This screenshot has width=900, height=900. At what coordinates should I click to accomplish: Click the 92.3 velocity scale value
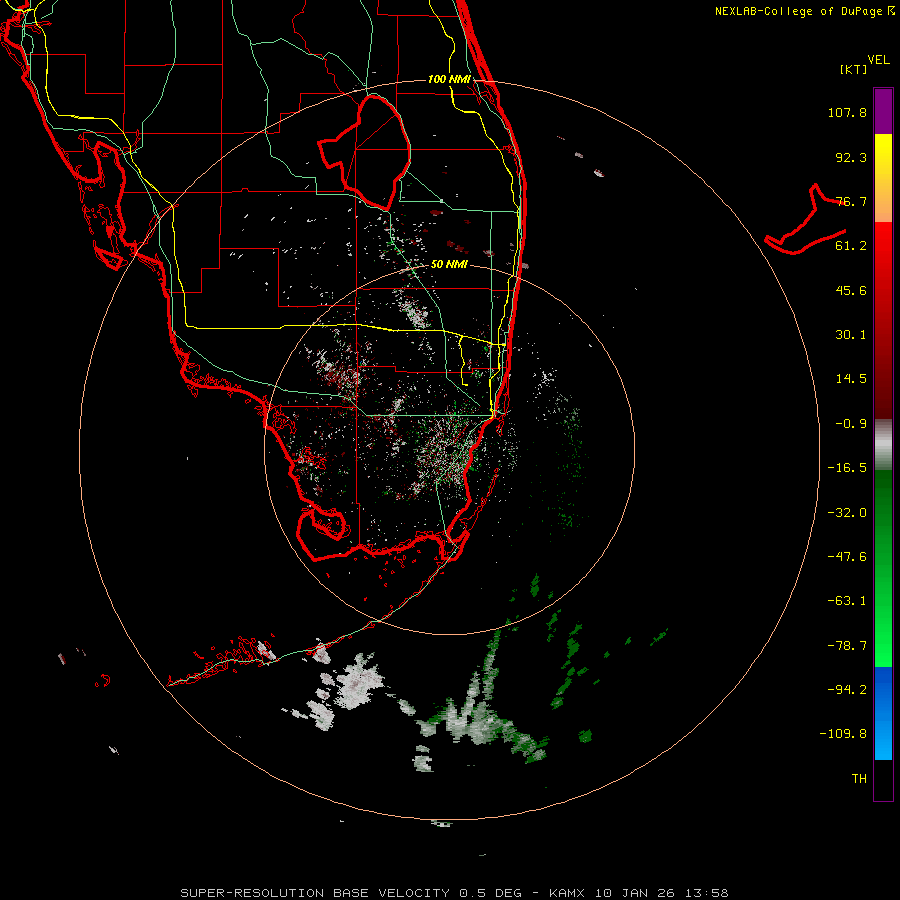click(851, 157)
